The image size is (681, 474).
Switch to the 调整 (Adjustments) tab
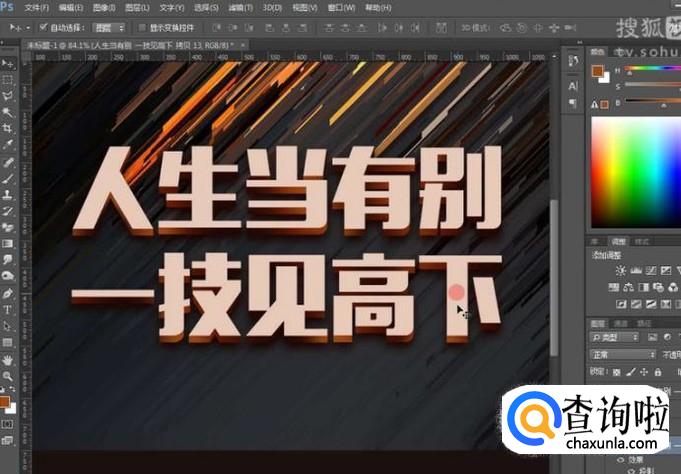[618, 242]
